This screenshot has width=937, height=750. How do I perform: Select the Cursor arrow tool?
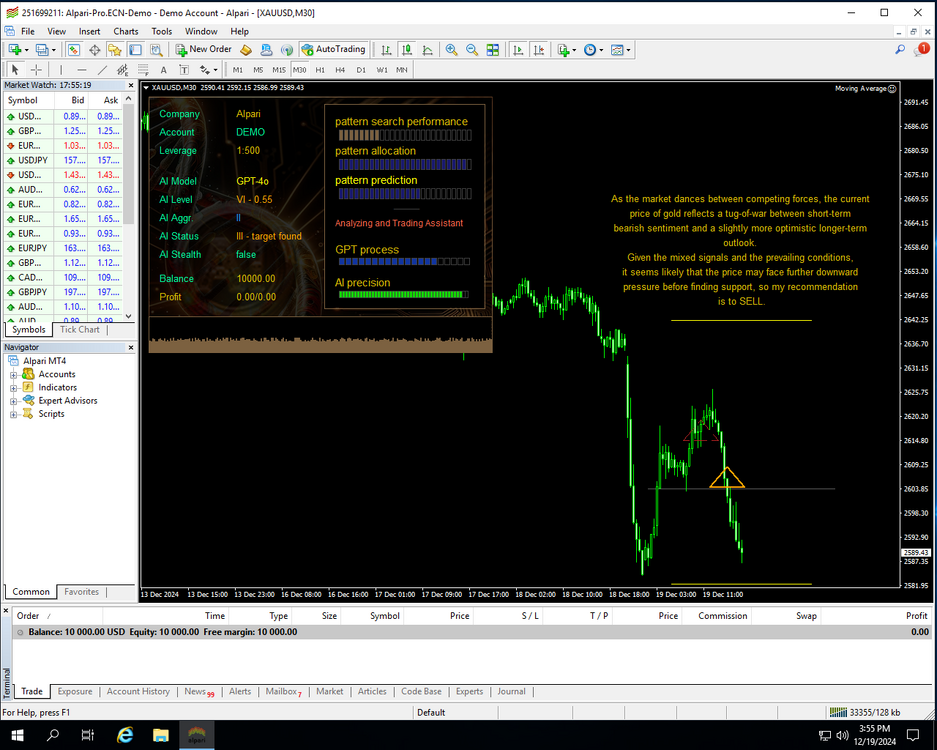pos(16,70)
